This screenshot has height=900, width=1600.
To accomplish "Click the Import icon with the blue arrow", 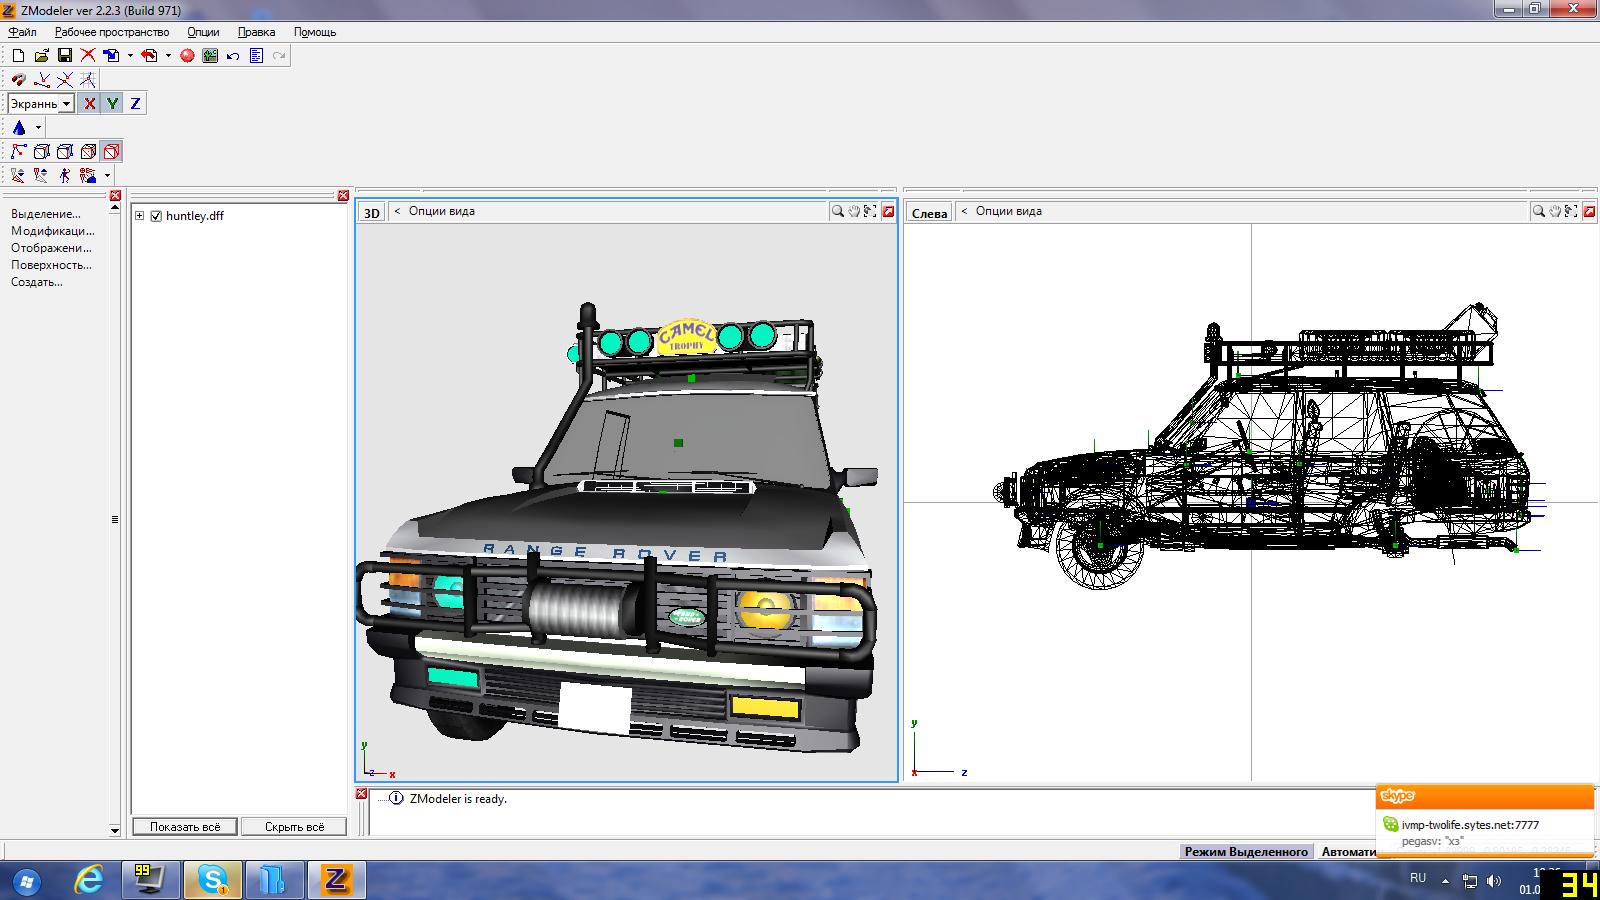I will tap(111, 56).
